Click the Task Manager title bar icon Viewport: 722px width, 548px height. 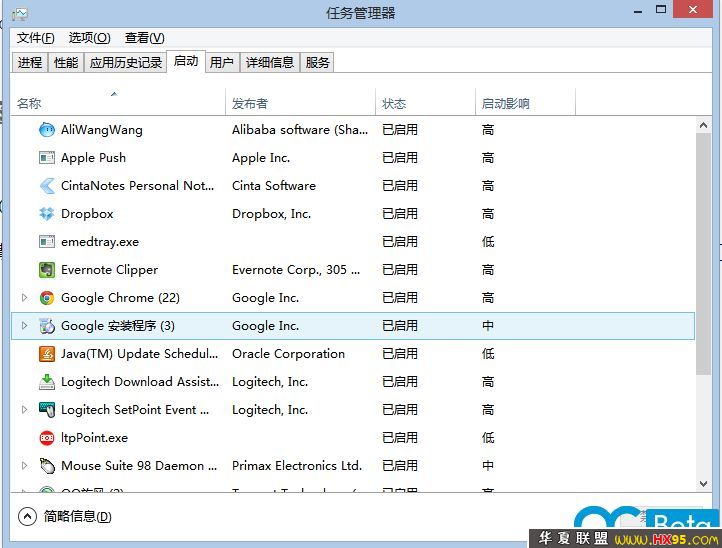click(x=20, y=14)
